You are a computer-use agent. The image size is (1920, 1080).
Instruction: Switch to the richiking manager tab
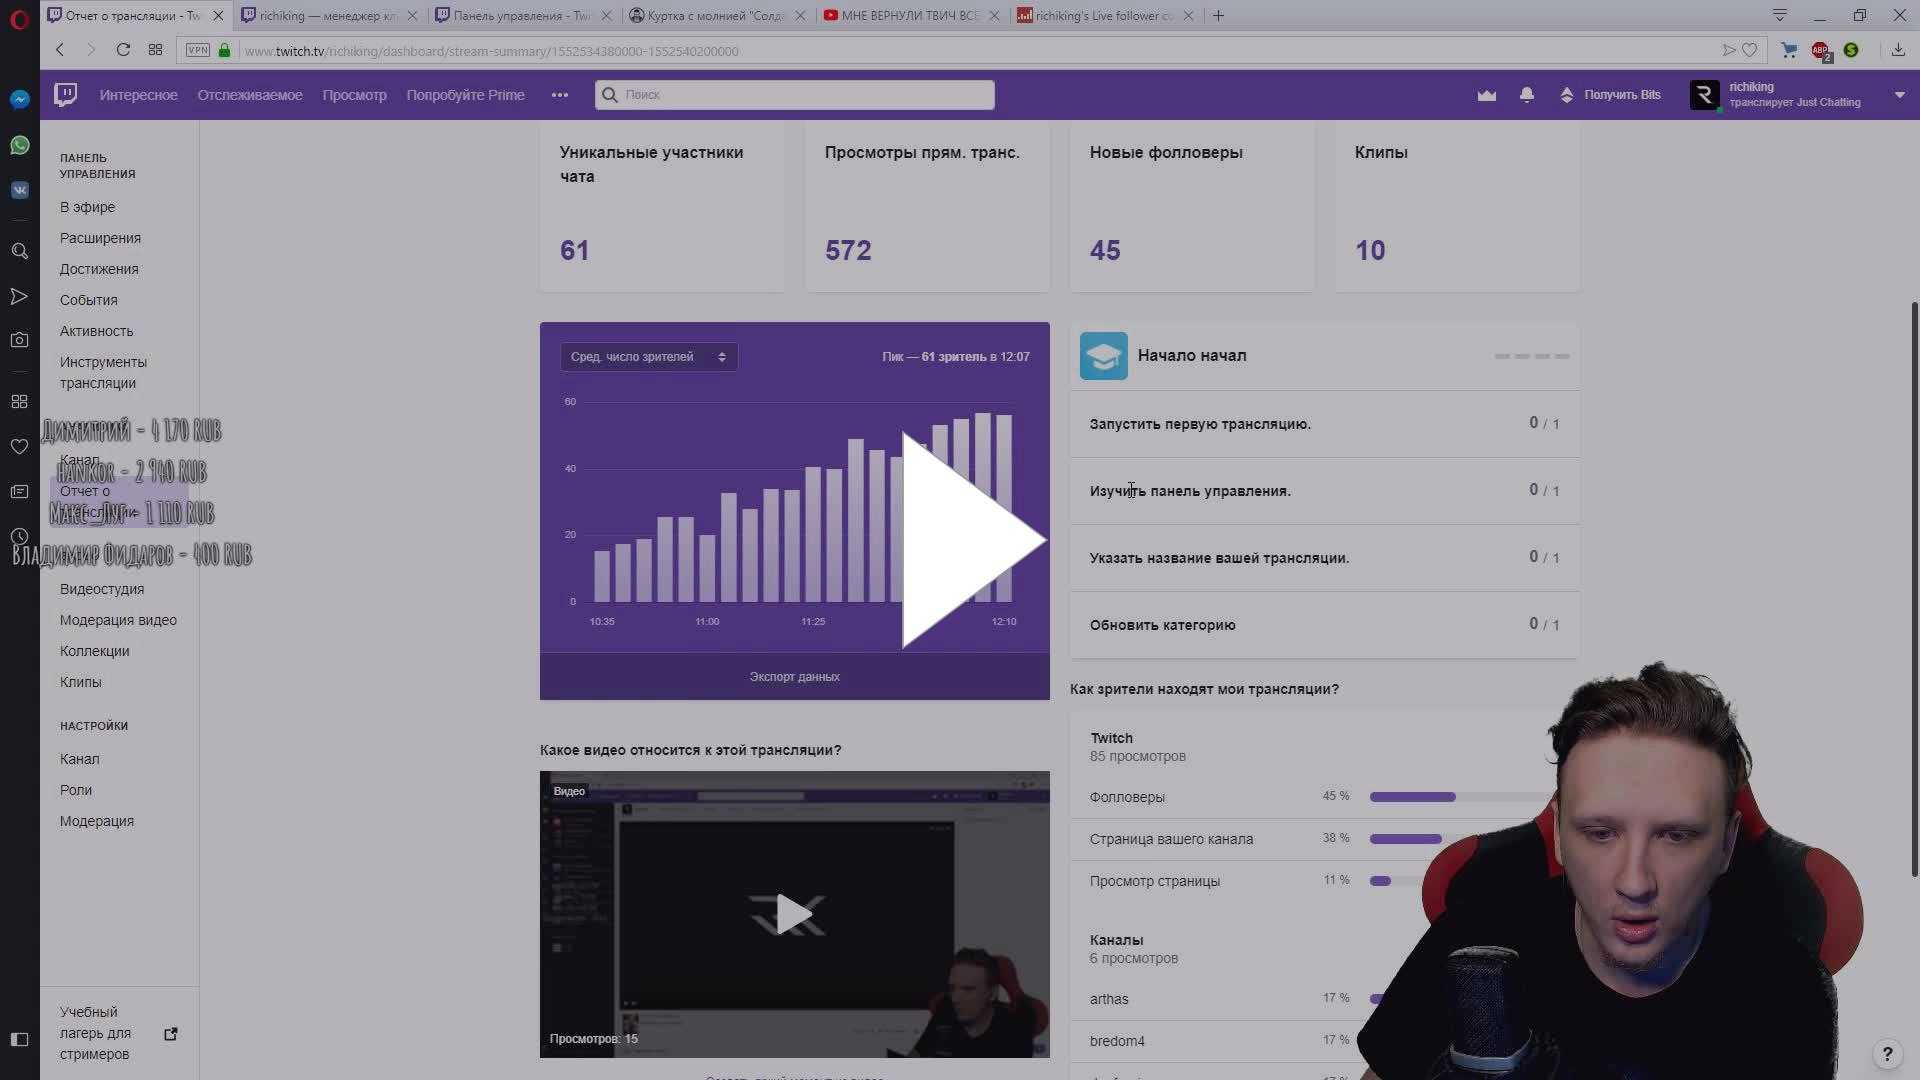tap(328, 15)
